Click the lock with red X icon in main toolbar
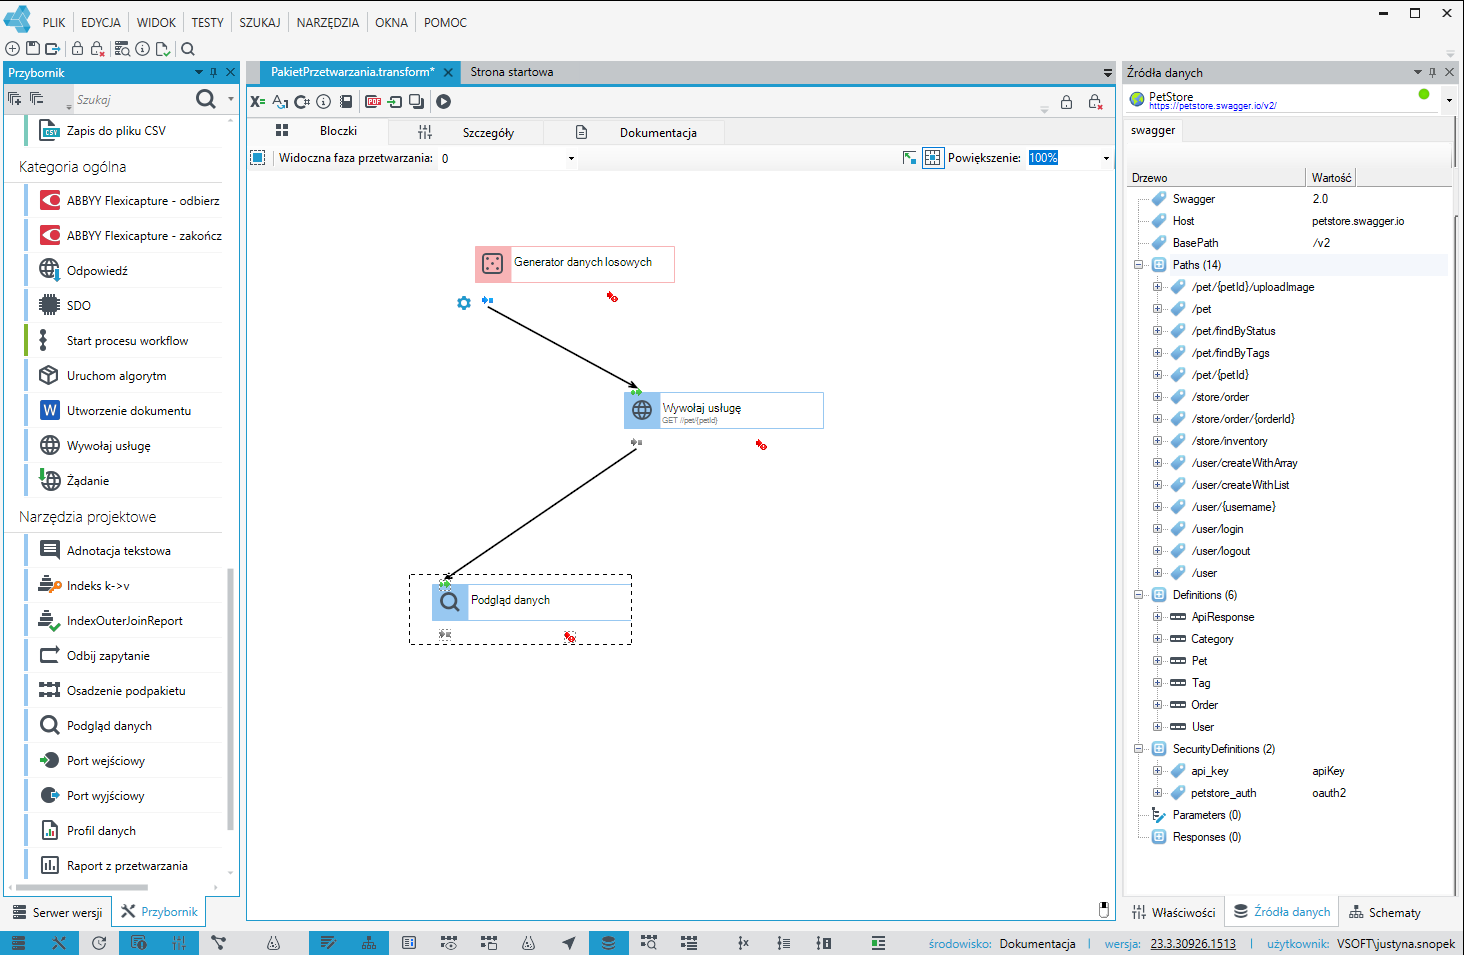The height and width of the screenshot is (955, 1464). [x=97, y=48]
